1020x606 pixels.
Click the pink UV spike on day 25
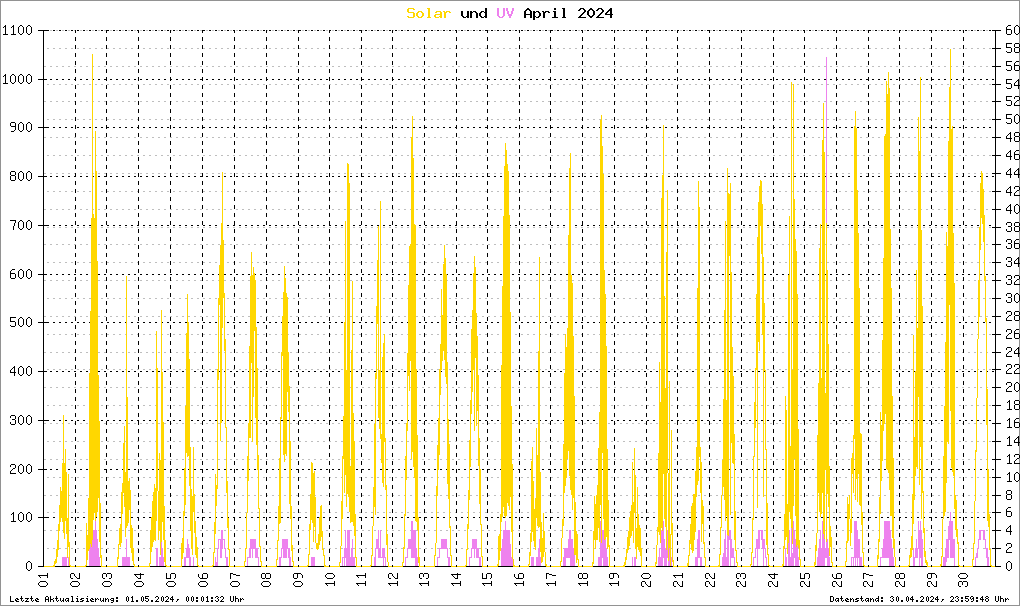[x=826, y=62]
